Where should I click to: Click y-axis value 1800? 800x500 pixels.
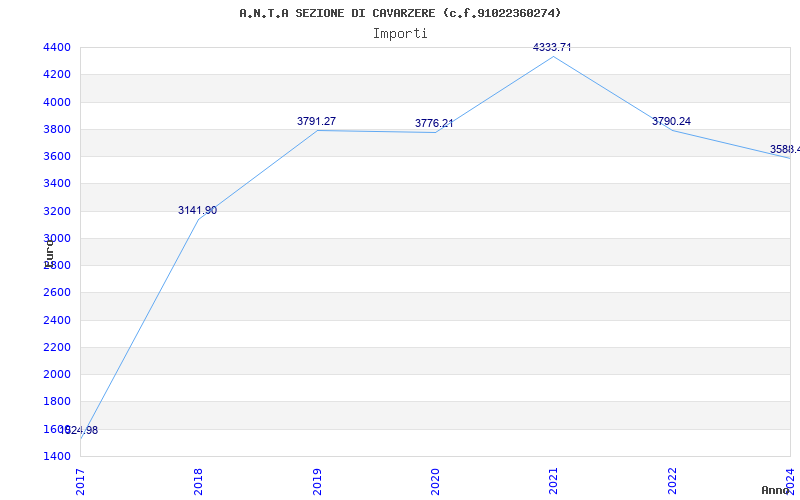[58, 401]
